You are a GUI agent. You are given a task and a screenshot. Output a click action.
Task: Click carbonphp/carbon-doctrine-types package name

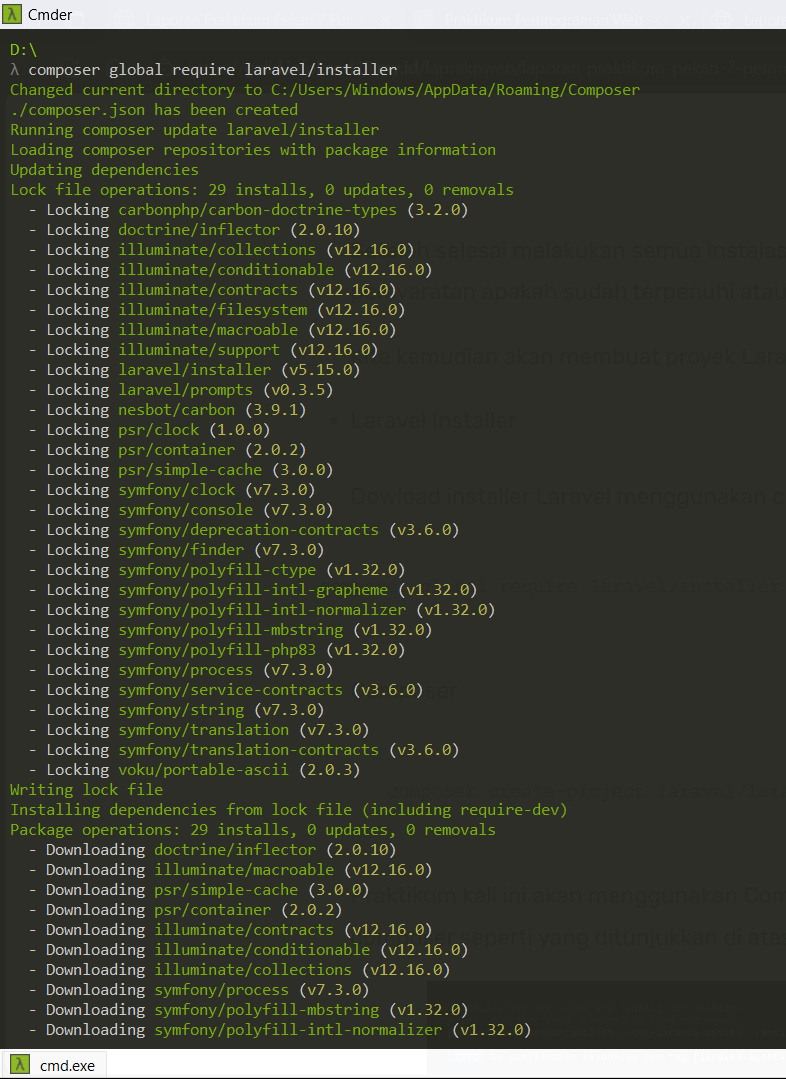[x=258, y=210]
